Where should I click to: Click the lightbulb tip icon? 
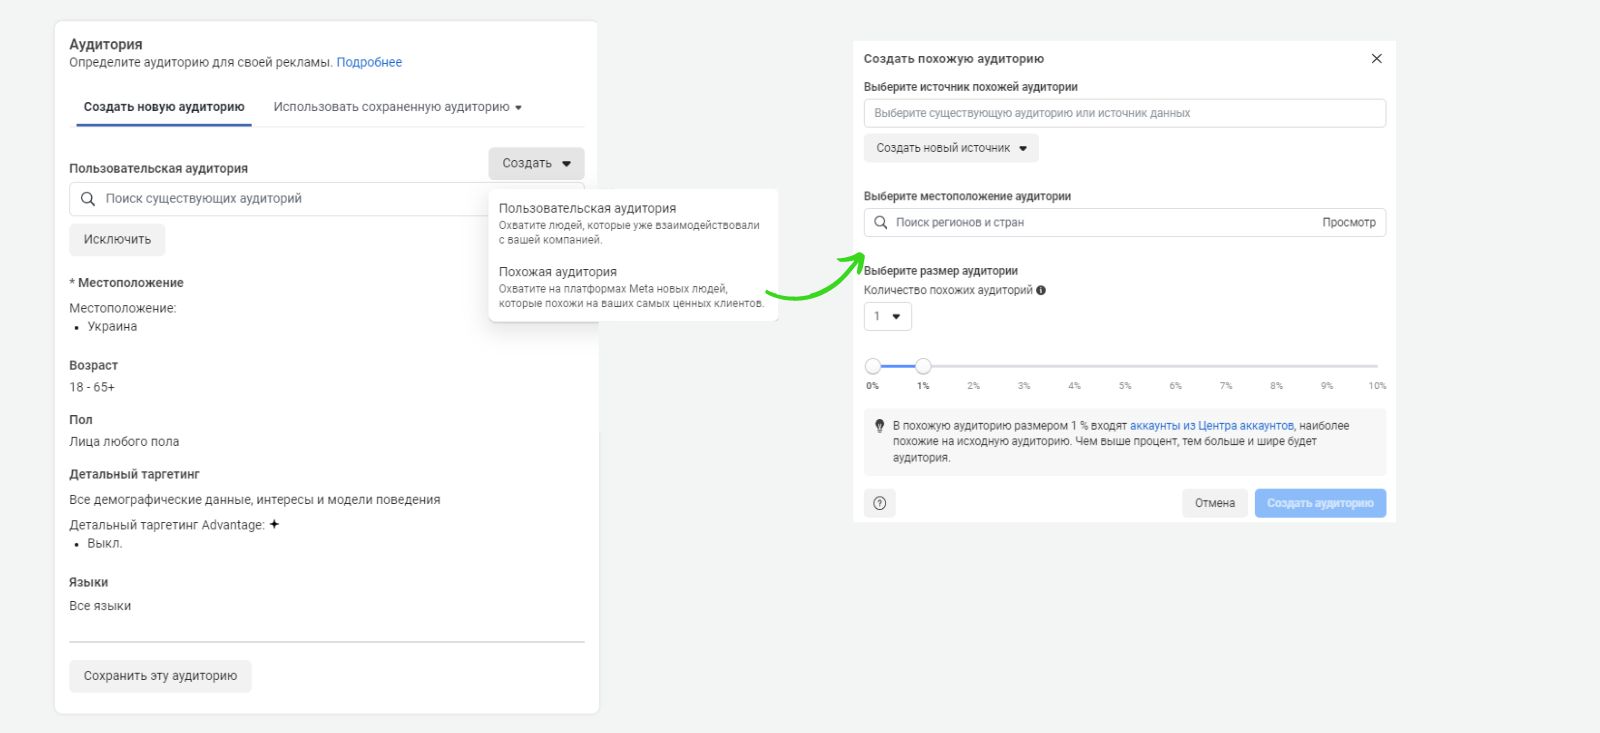tap(880, 426)
